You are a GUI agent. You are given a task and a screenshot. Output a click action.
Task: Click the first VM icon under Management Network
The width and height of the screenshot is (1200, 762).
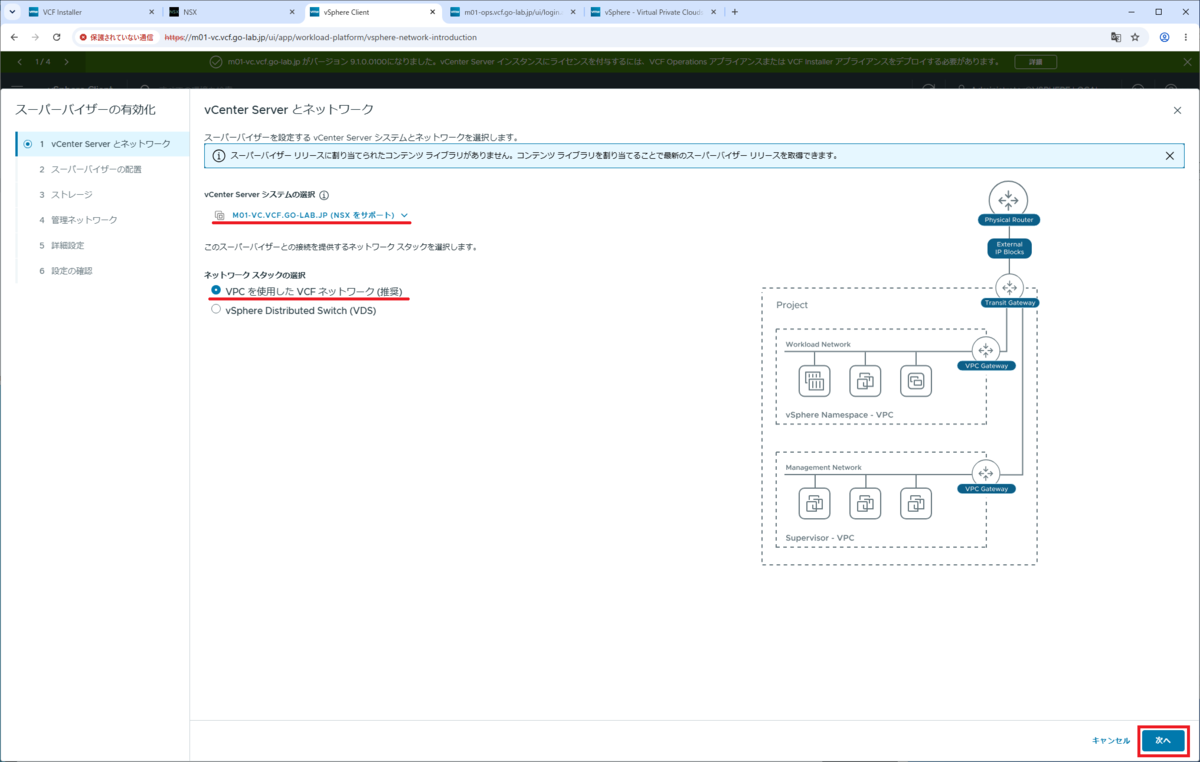[x=814, y=504]
